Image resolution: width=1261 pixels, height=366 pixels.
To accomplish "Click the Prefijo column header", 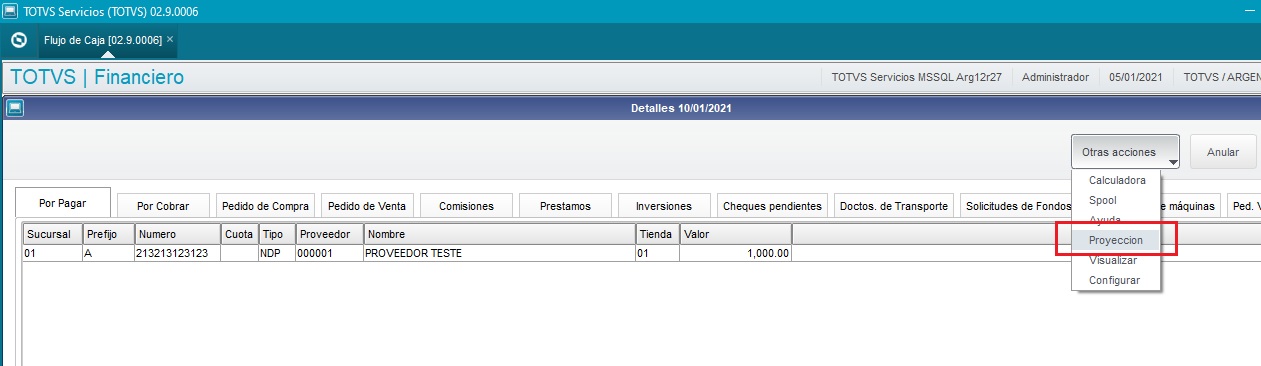I will [108, 234].
